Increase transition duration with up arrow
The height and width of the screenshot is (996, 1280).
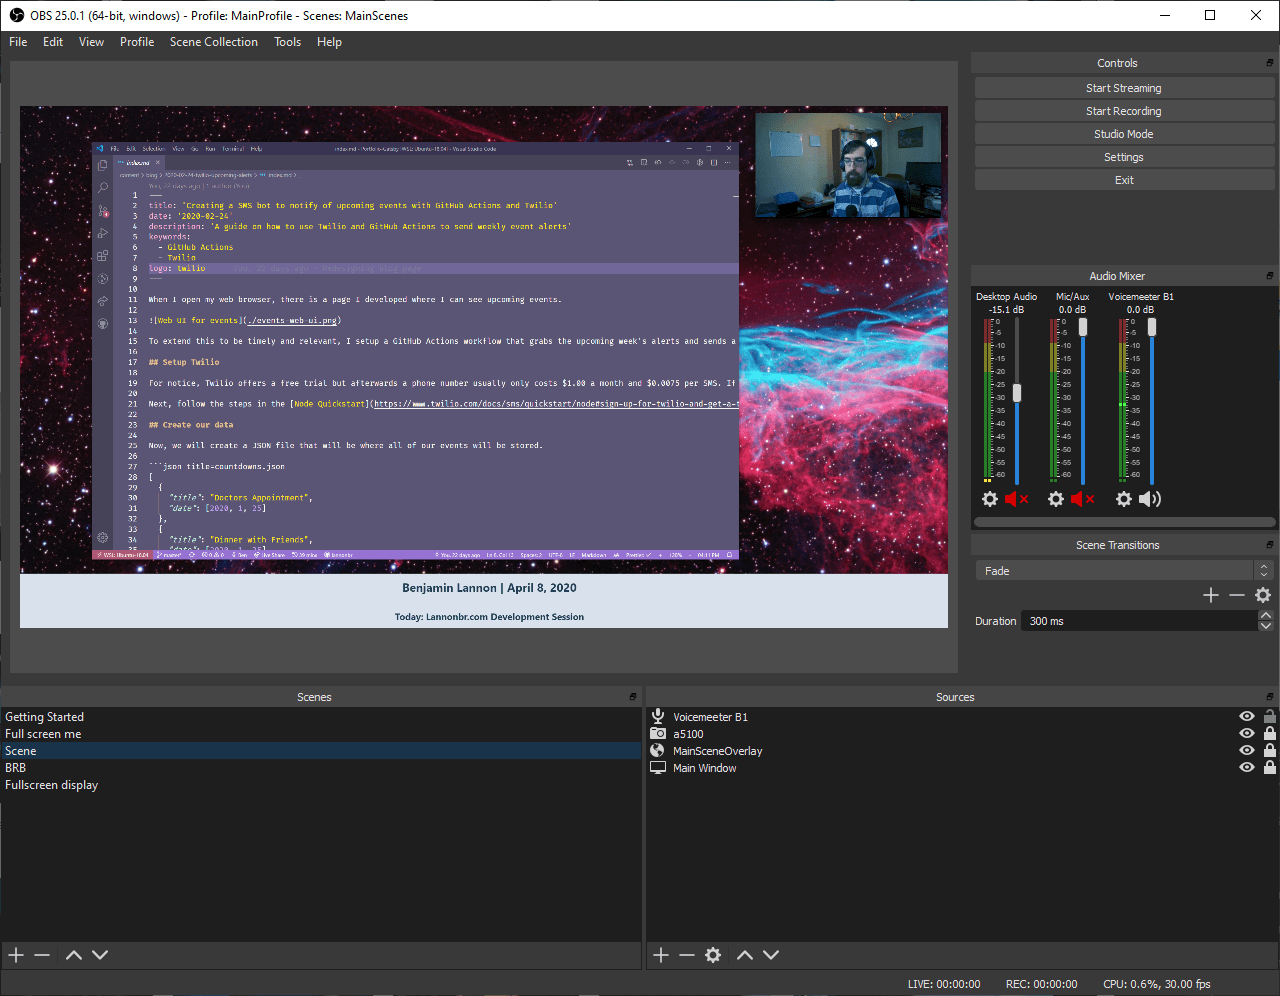(x=1266, y=615)
